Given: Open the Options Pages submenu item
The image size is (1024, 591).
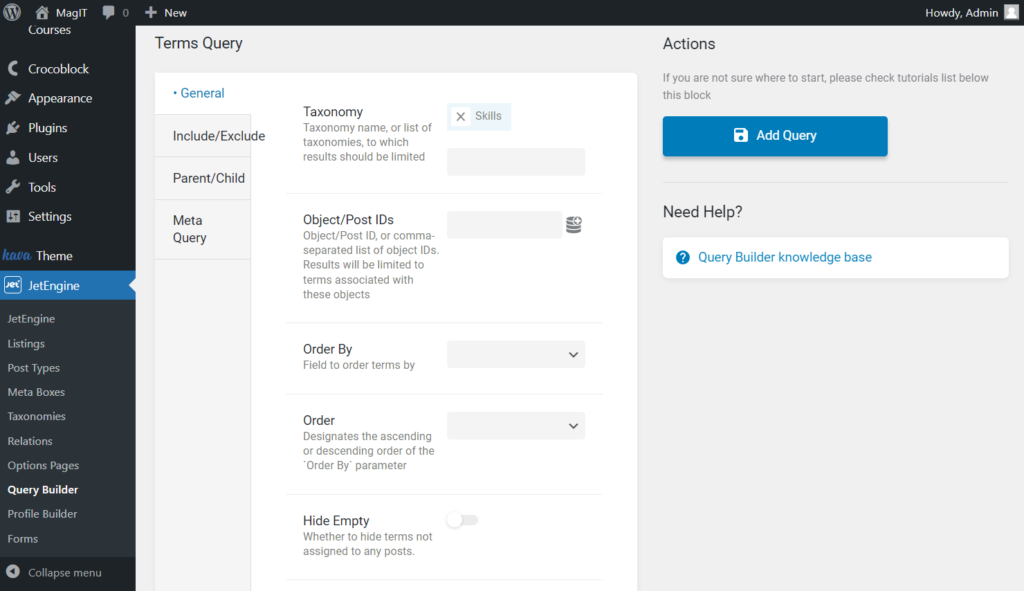Looking at the screenshot, I should [43, 465].
